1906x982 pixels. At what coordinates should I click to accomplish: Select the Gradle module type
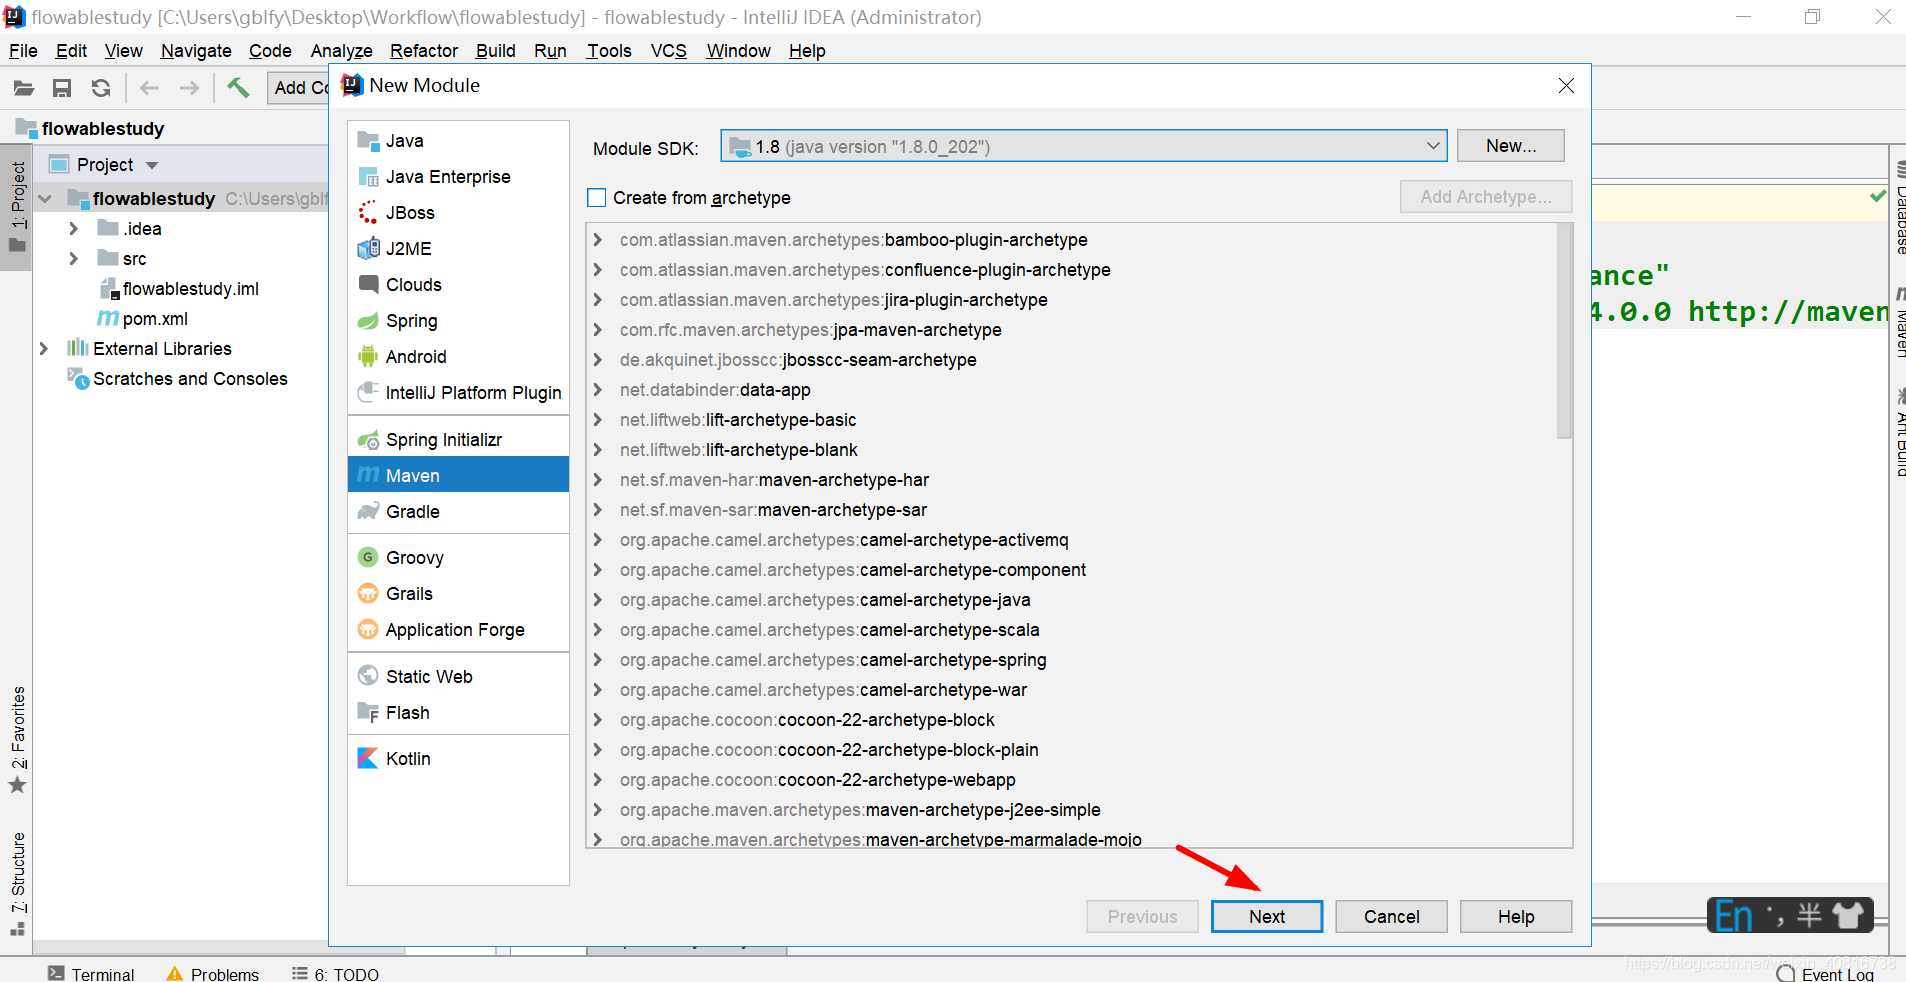[x=458, y=512]
